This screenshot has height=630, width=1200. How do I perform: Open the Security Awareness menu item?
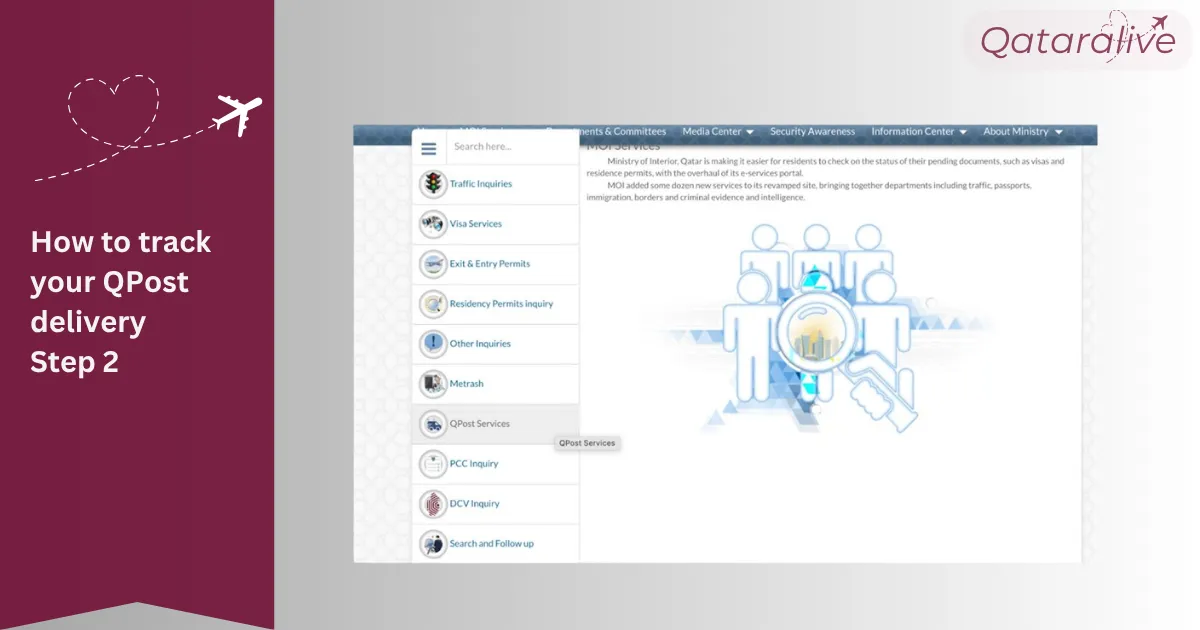coord(812,131)
